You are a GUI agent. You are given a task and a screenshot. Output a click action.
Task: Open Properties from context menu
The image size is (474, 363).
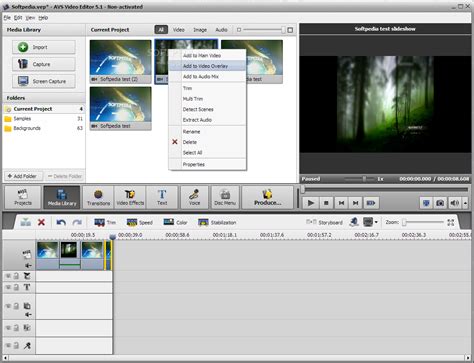point(207,164)
